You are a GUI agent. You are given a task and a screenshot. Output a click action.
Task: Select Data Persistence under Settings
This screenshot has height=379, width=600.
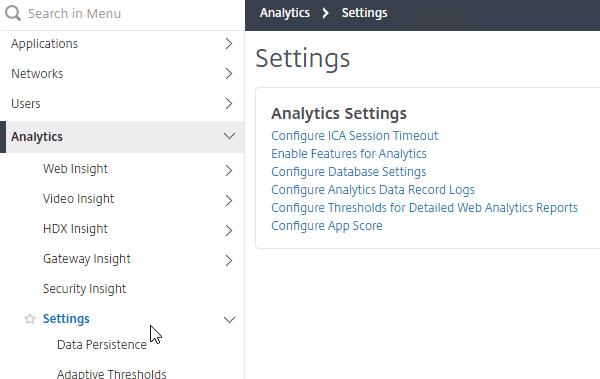coord(102,345)
